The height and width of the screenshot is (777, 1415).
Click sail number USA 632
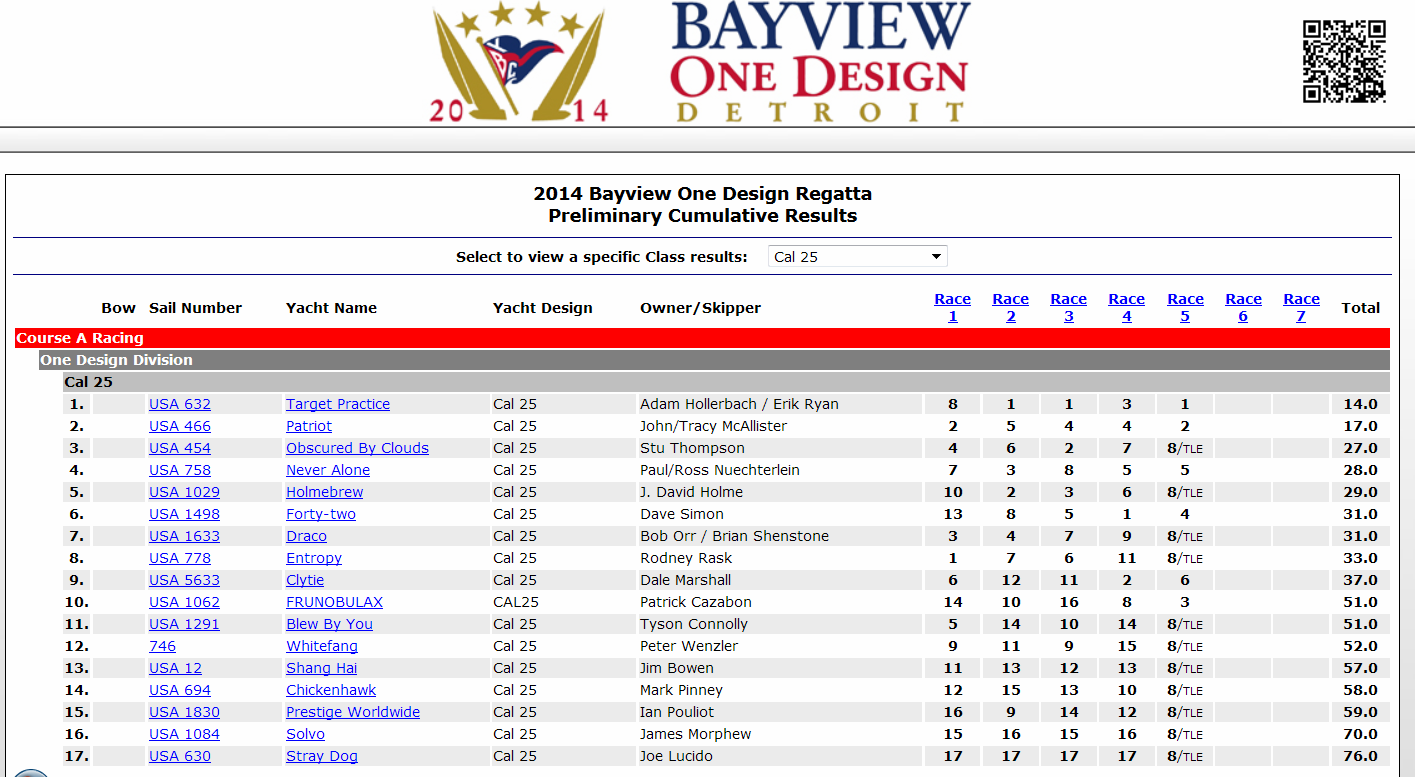pos(180,404)
